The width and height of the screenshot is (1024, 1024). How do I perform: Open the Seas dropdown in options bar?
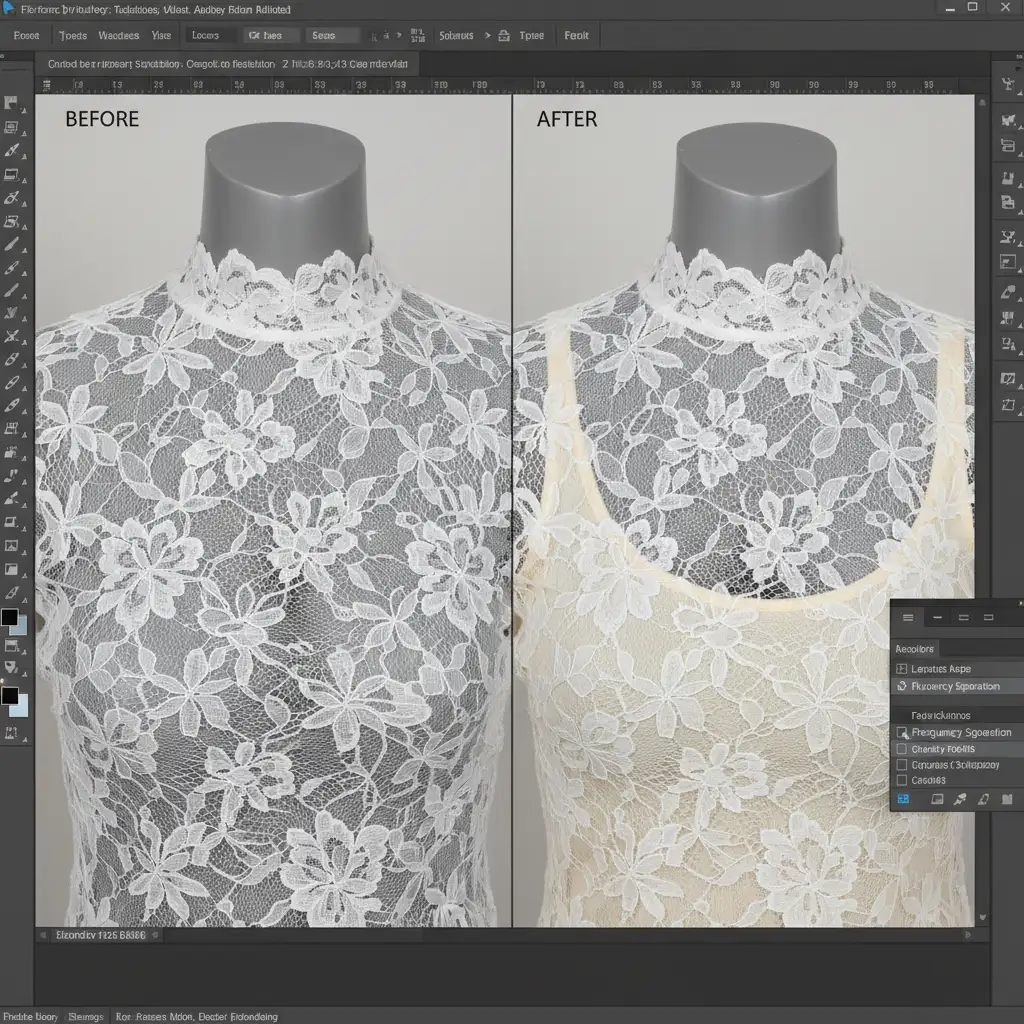[333, 35]
